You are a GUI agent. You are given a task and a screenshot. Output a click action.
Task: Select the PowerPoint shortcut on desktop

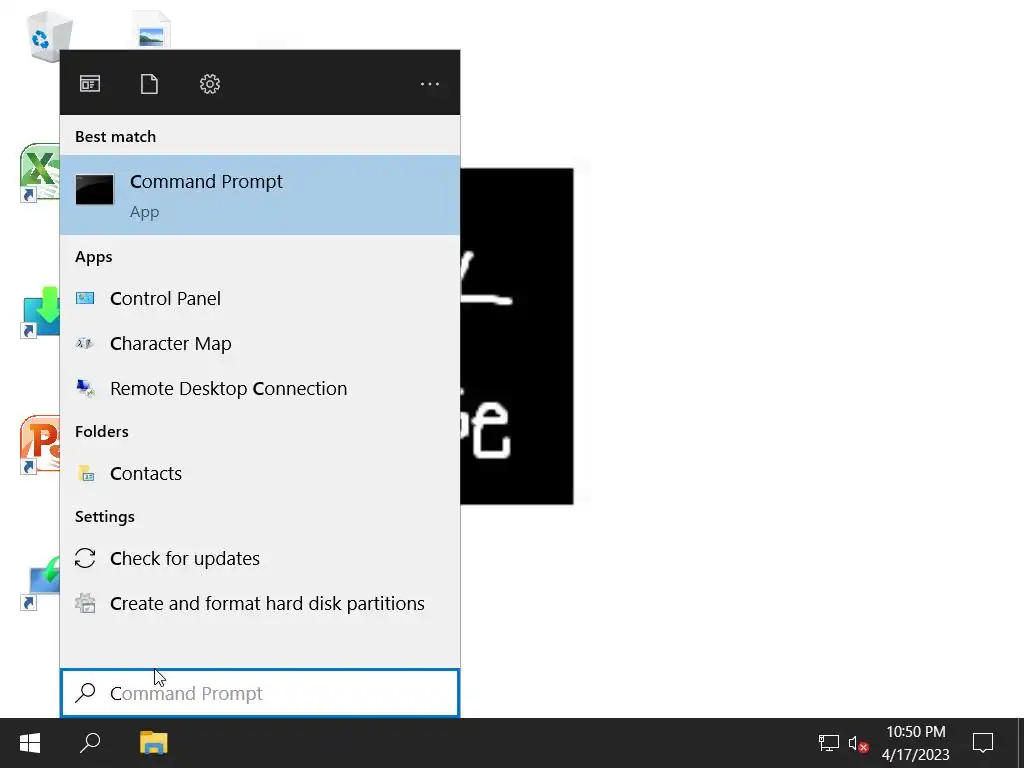coord(40,445)
